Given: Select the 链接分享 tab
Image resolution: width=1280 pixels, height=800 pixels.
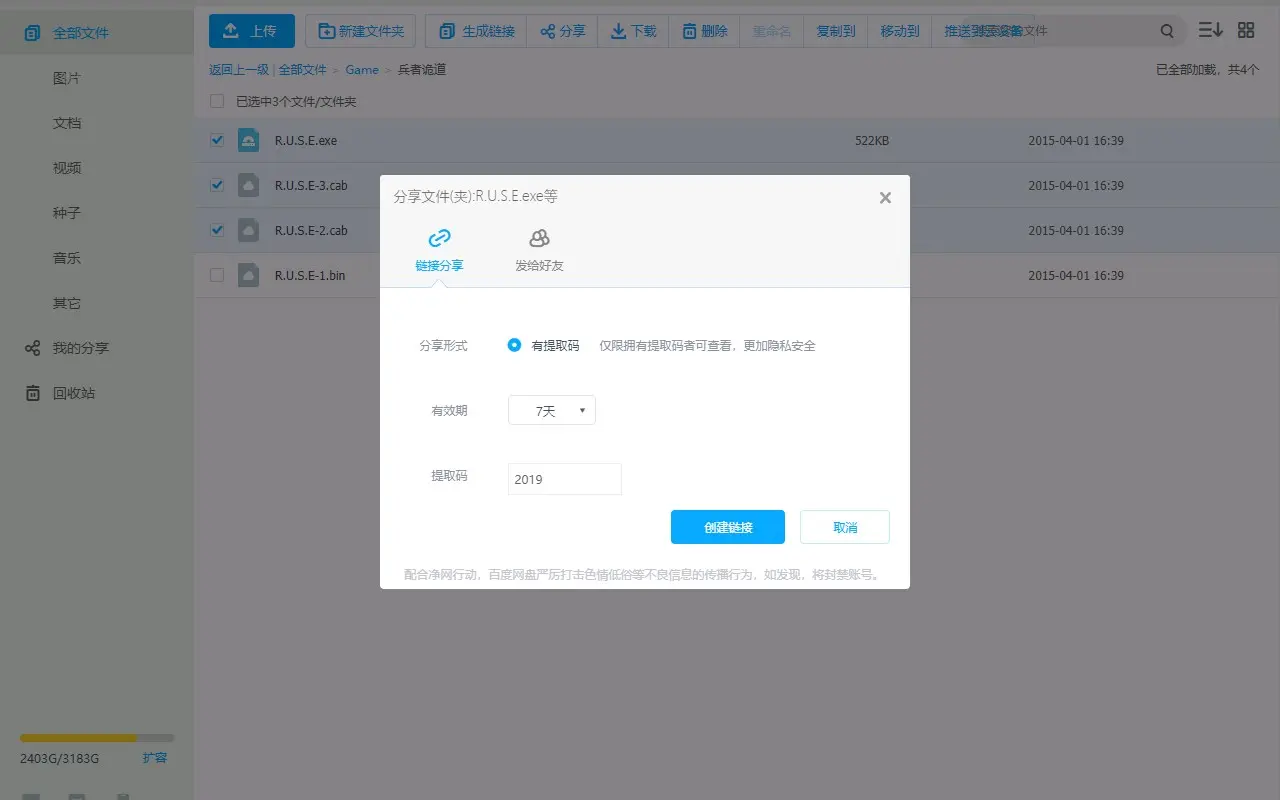Looking at the screenshot, I should 439,248.
